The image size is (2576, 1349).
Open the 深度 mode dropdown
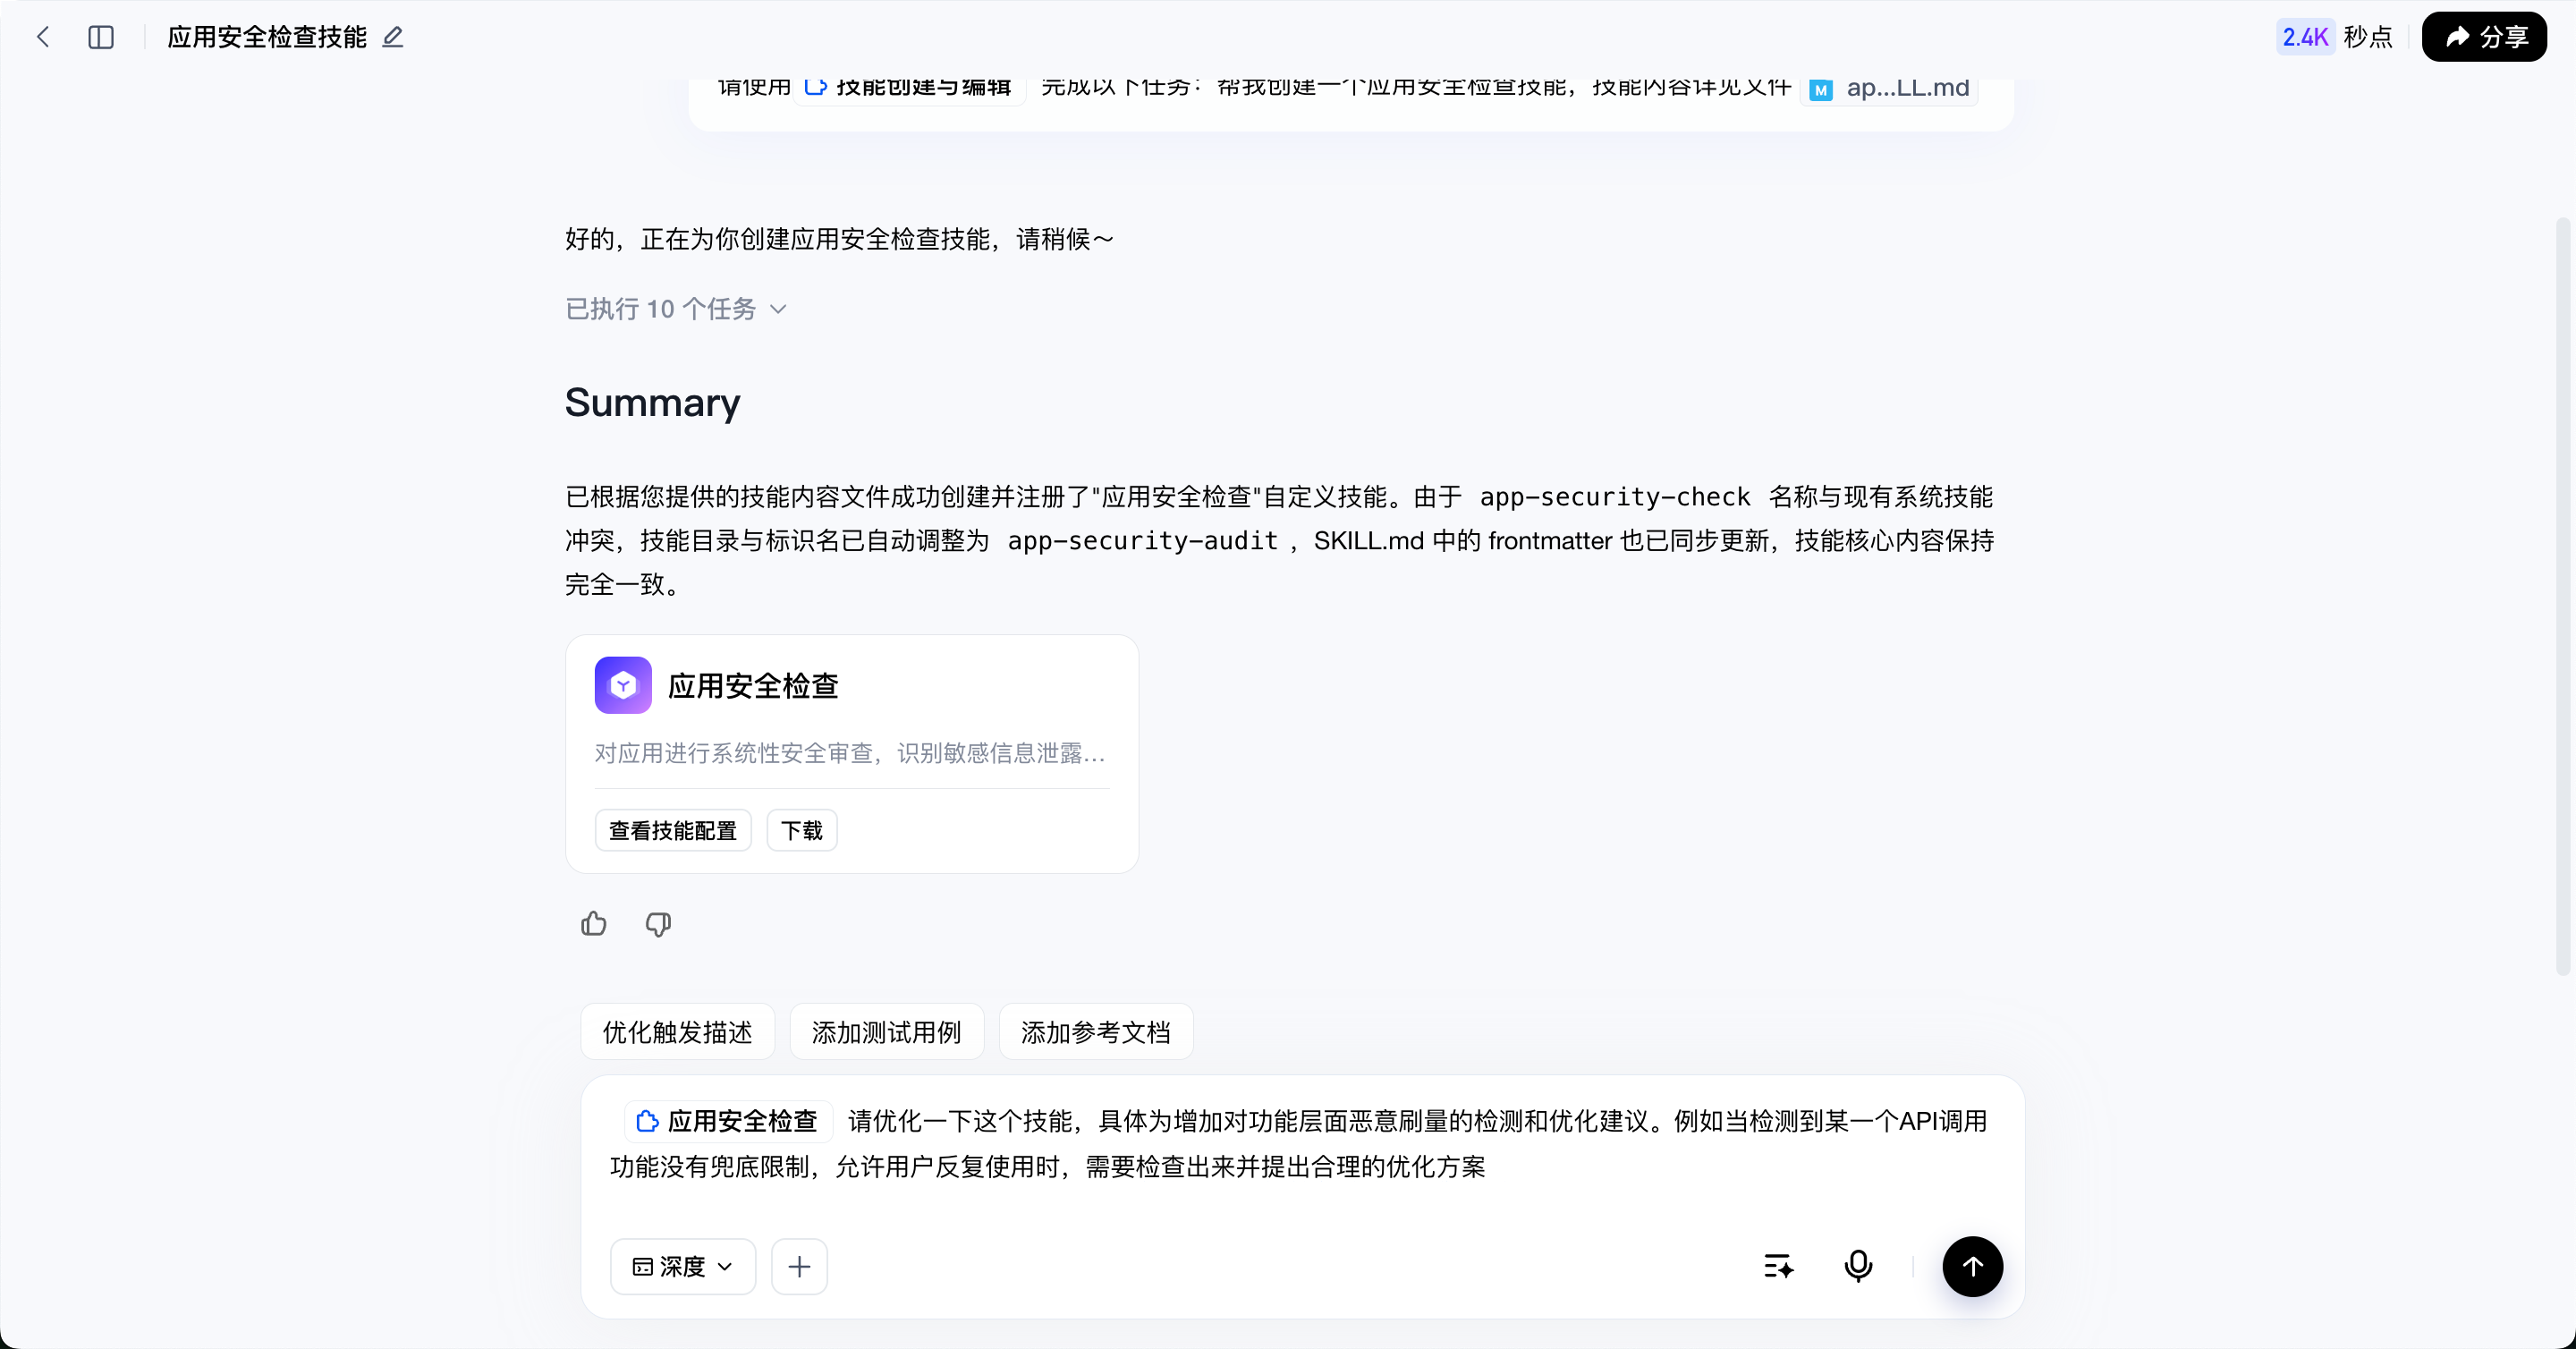pyautogui.click(x=683, y=1267)
